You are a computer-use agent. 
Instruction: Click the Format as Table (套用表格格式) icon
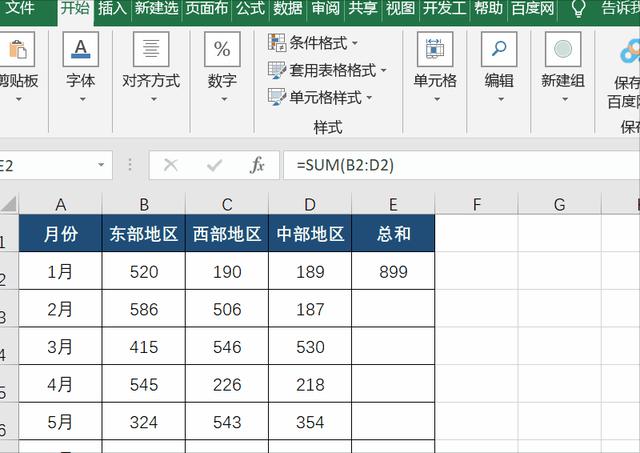click(277, 70)
